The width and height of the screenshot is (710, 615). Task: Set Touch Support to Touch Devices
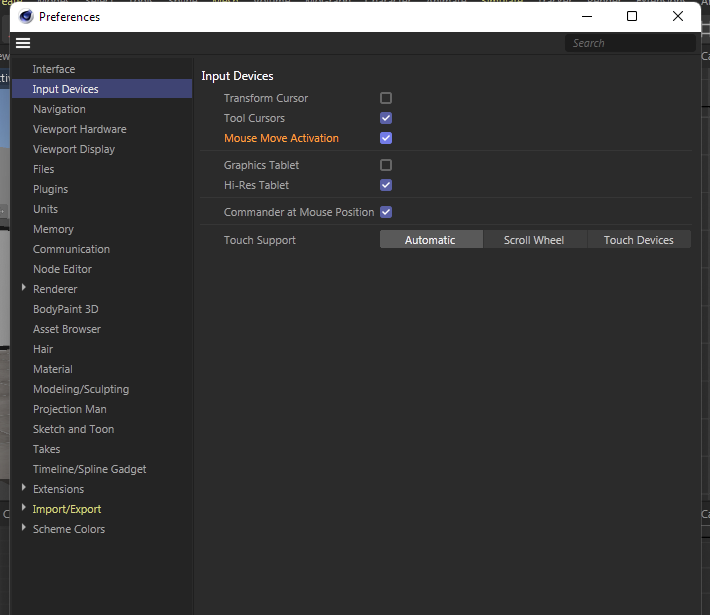click(x=639, y=240)
